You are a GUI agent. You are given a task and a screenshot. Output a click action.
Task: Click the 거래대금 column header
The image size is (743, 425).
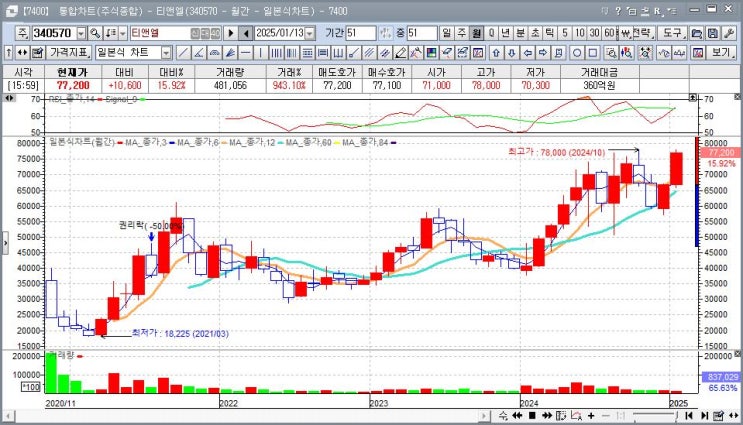click(599, 72)
